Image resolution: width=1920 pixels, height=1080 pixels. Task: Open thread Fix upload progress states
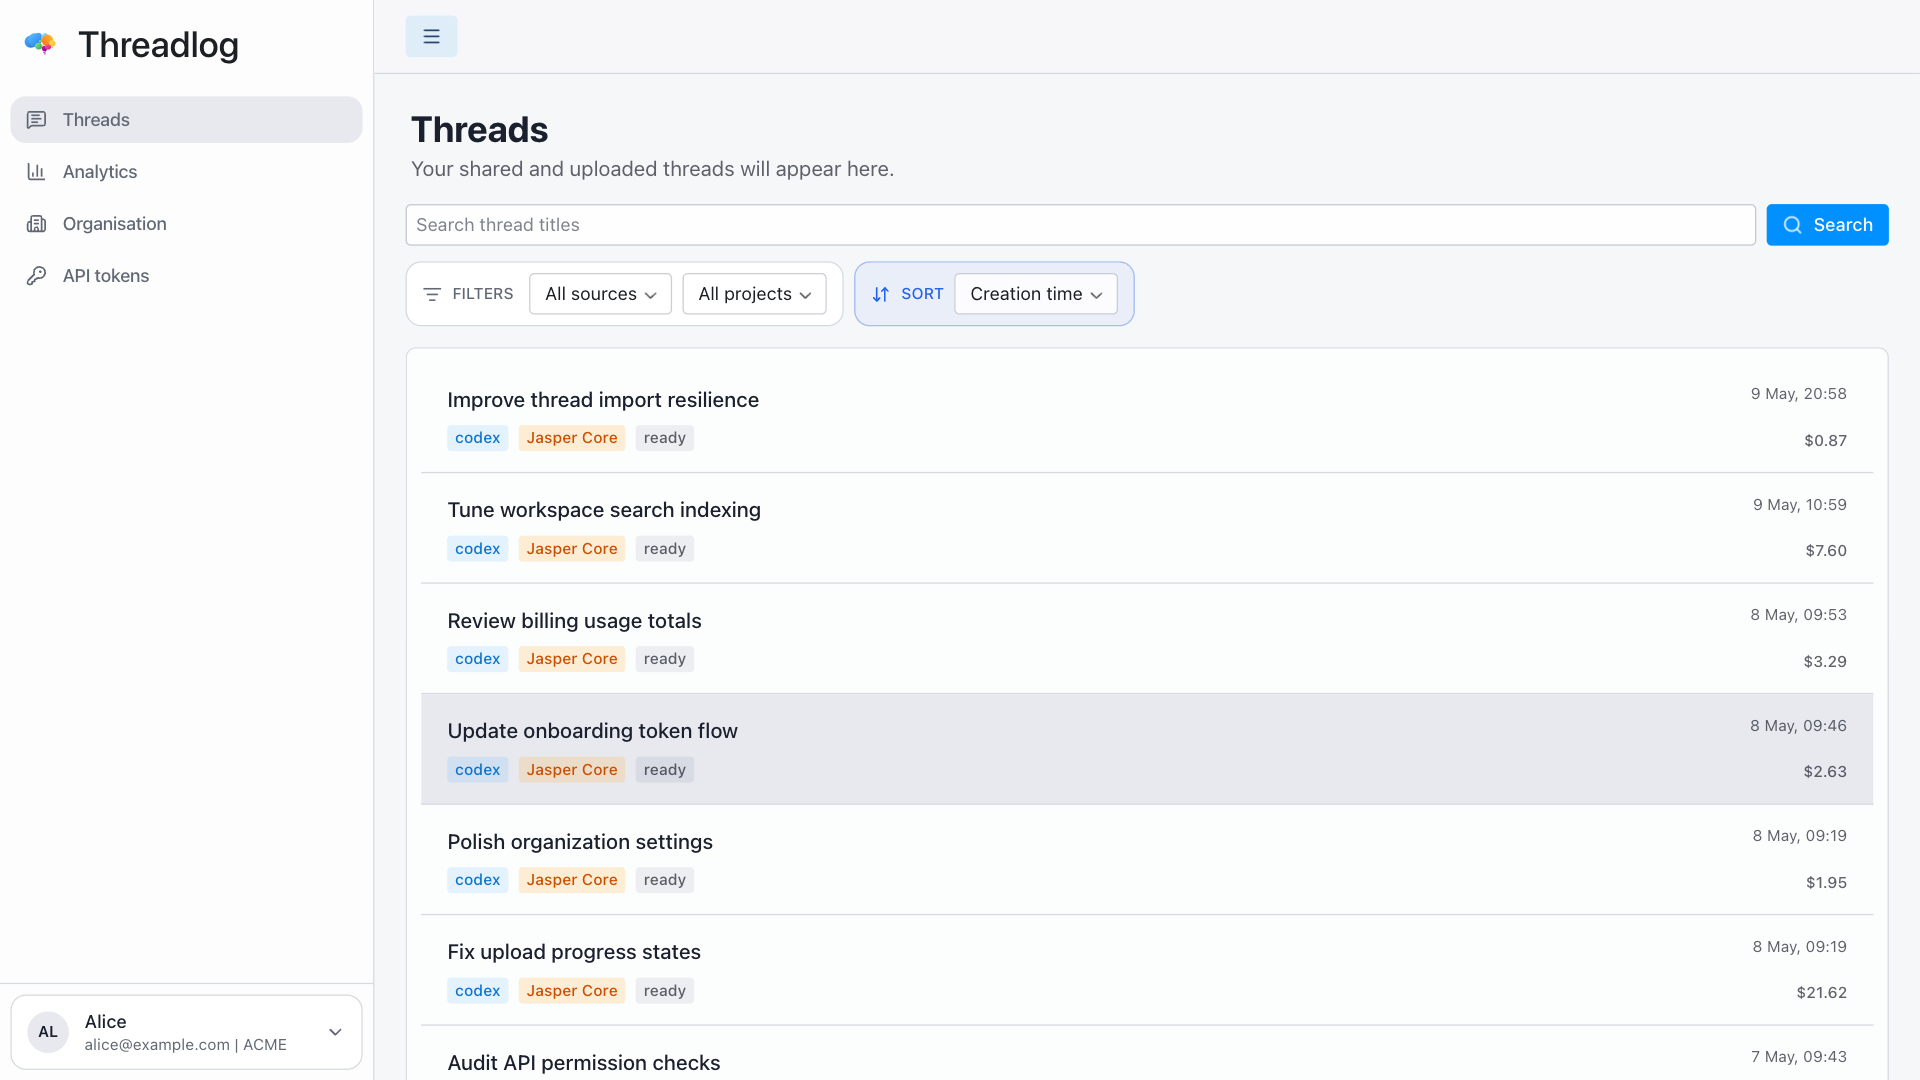(1147, 970)
